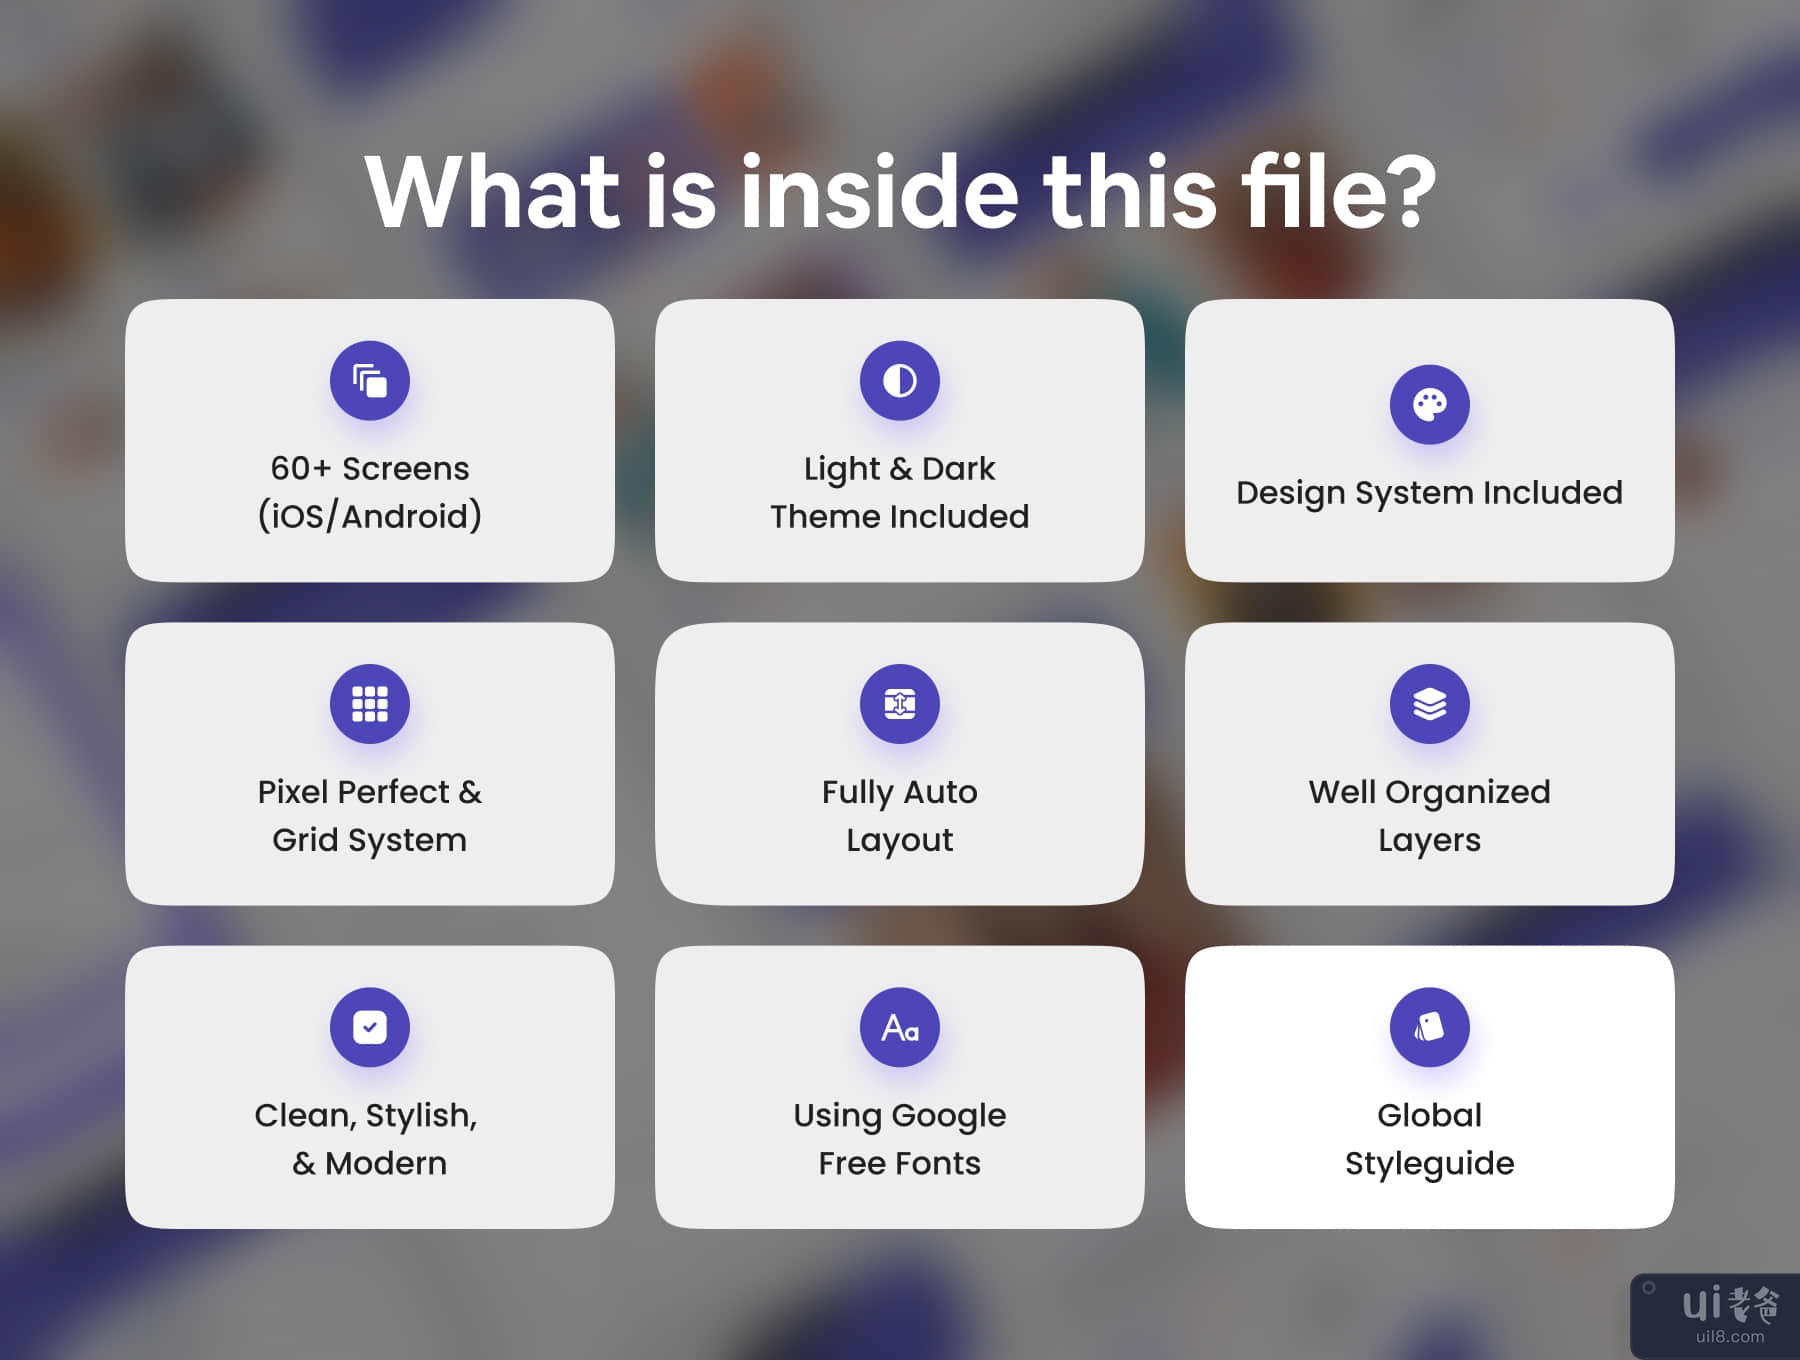Click the "Pixel Perfect & Grid System" label
This screenshot has height=1360, width=1800.
click(x=370, y=815)
